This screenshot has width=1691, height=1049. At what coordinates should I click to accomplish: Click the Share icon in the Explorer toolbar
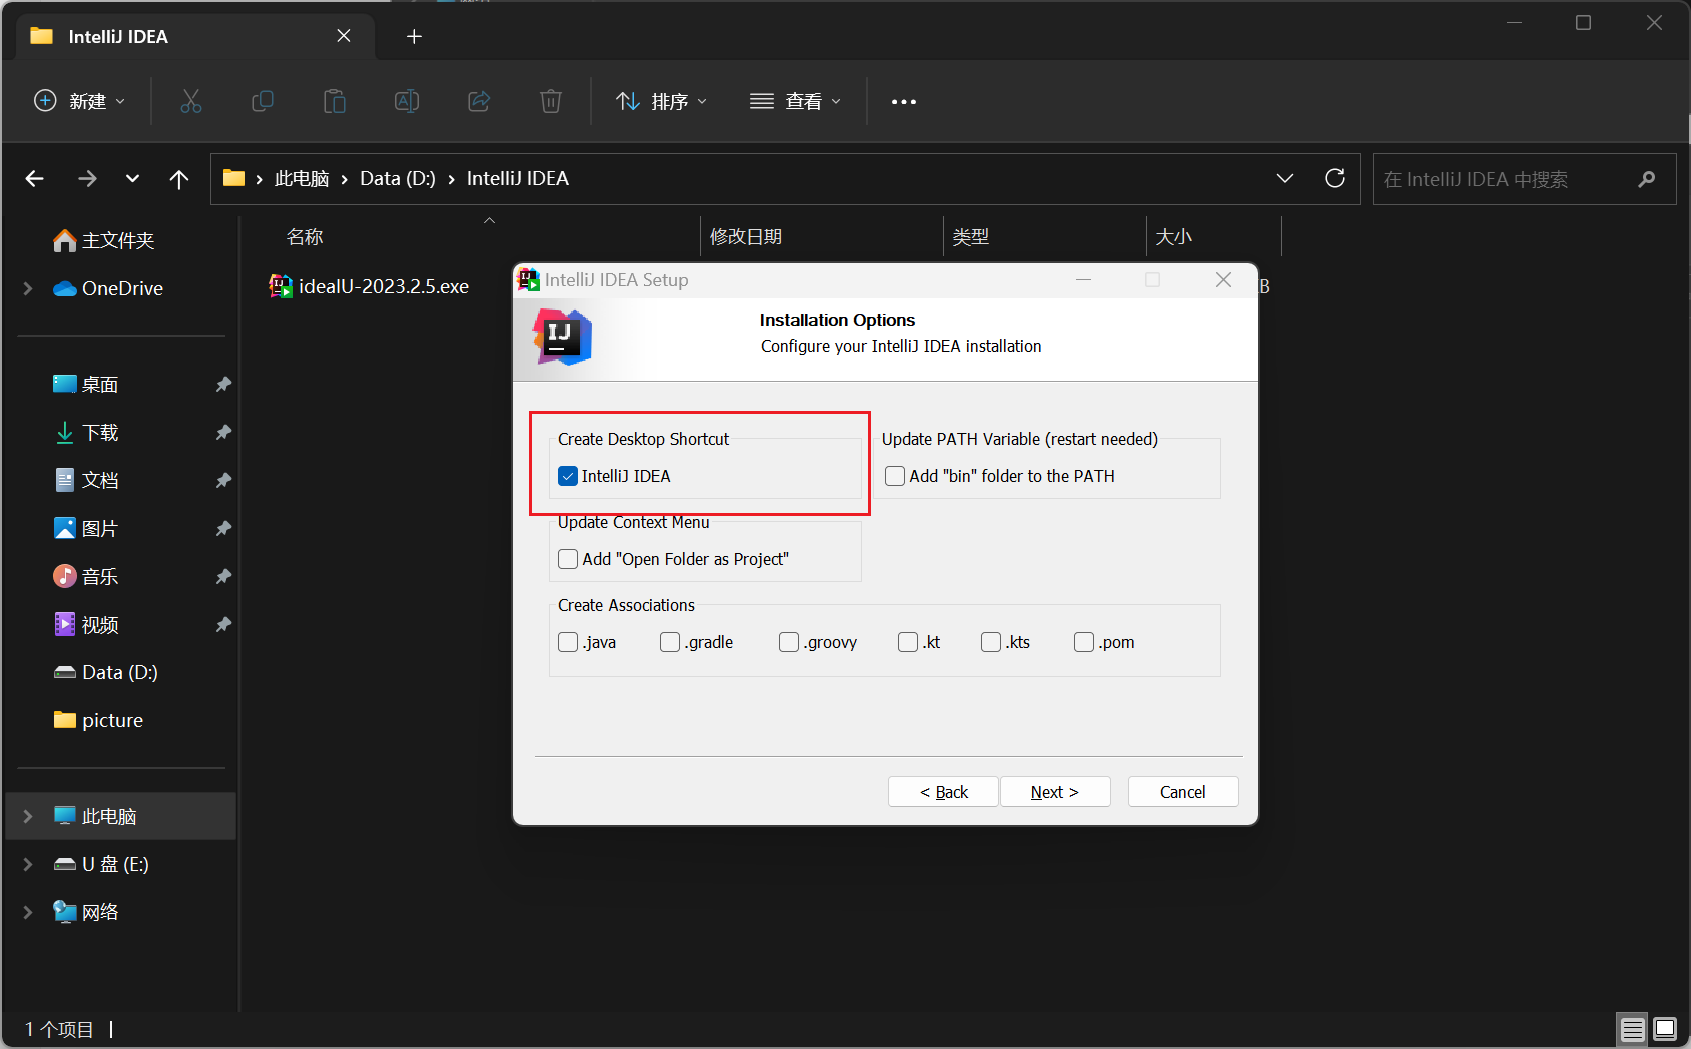click(x=479, y=101)
